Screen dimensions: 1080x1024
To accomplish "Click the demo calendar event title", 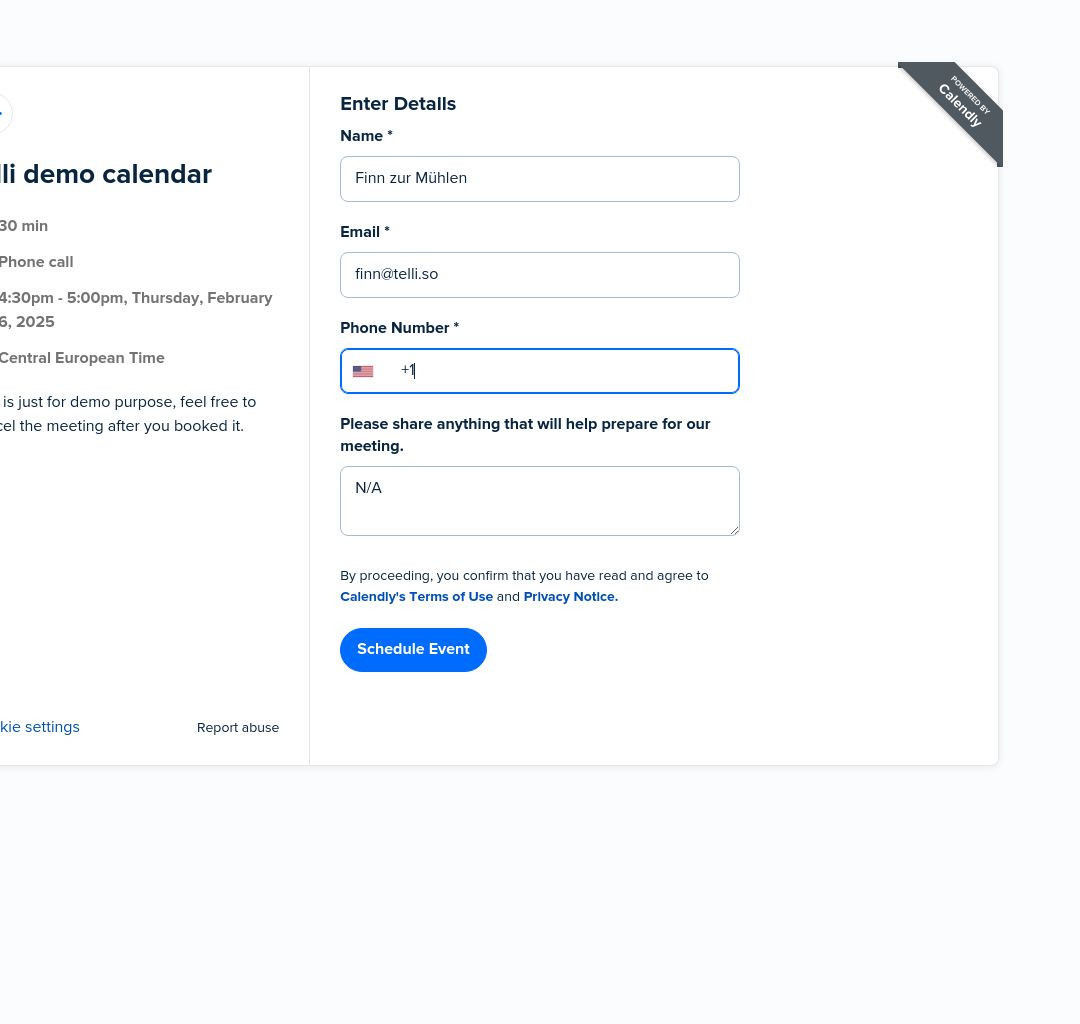I will (x=106, y=174).
